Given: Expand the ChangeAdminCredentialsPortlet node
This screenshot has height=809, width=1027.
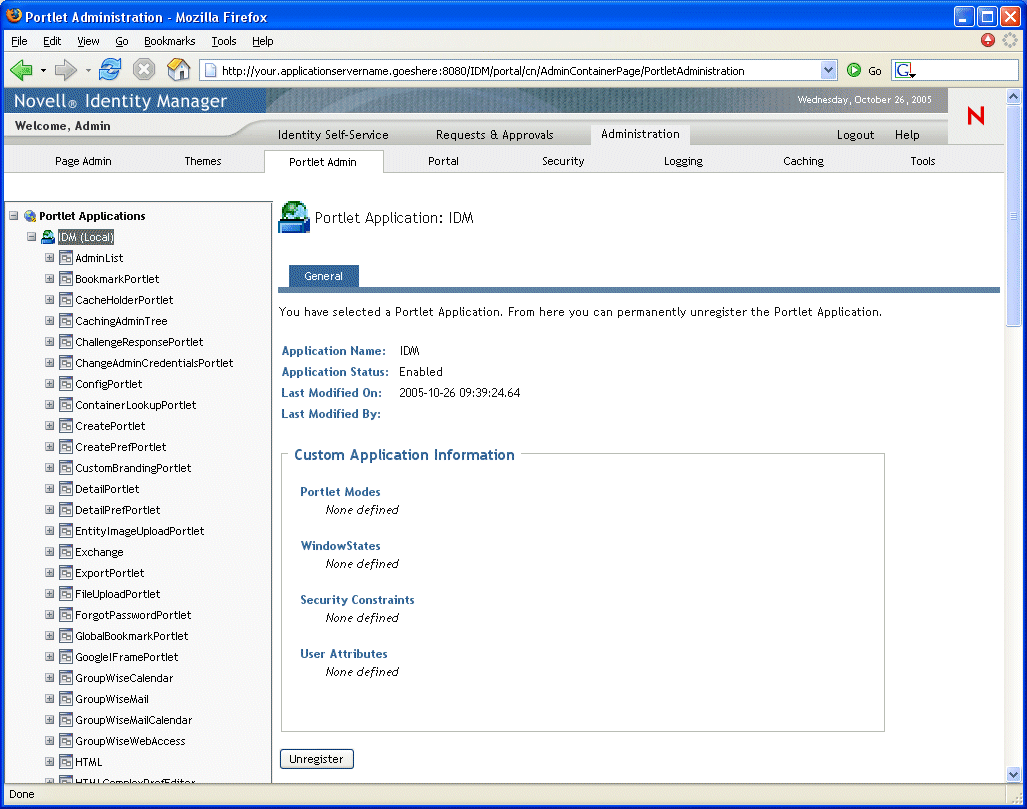Looking at the screenshot, I should pos(49,362).
